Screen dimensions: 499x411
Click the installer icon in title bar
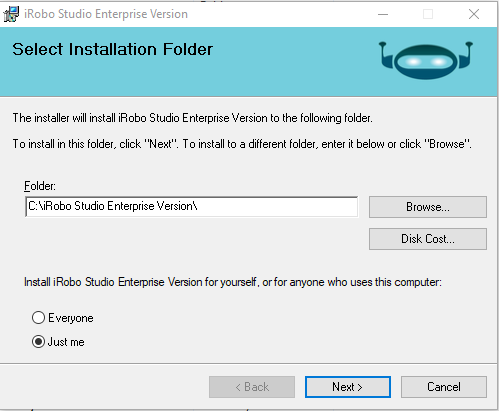tap(11, 14)
